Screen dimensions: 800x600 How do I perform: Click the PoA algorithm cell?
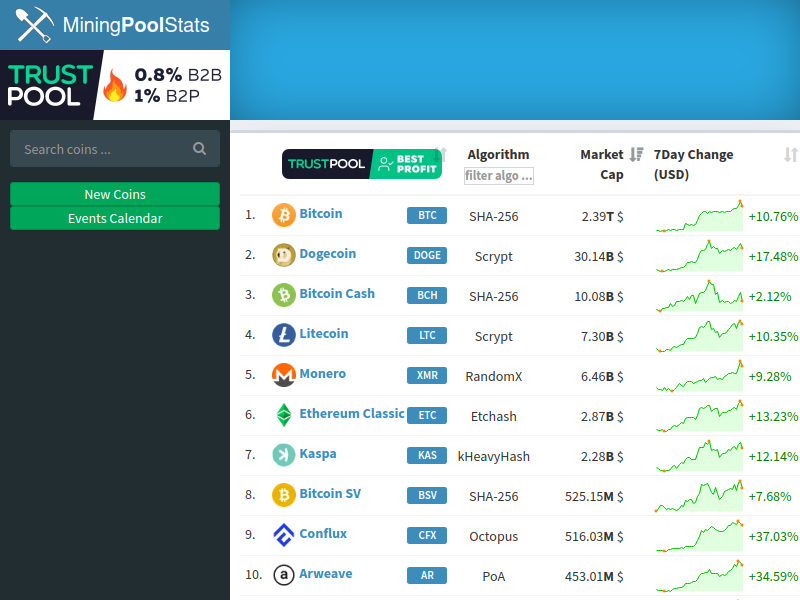493,577
